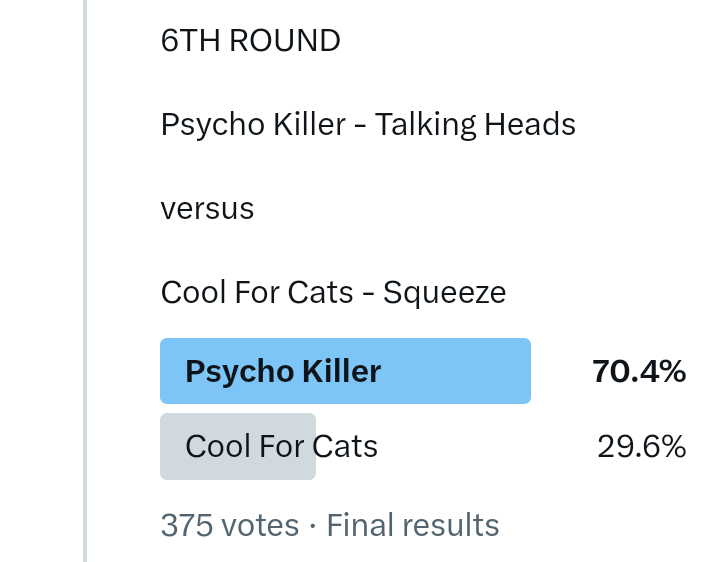Click the dot separator after "375 votes"
Viewport: 720px width, 562px height.
click(x=313, y=525)
